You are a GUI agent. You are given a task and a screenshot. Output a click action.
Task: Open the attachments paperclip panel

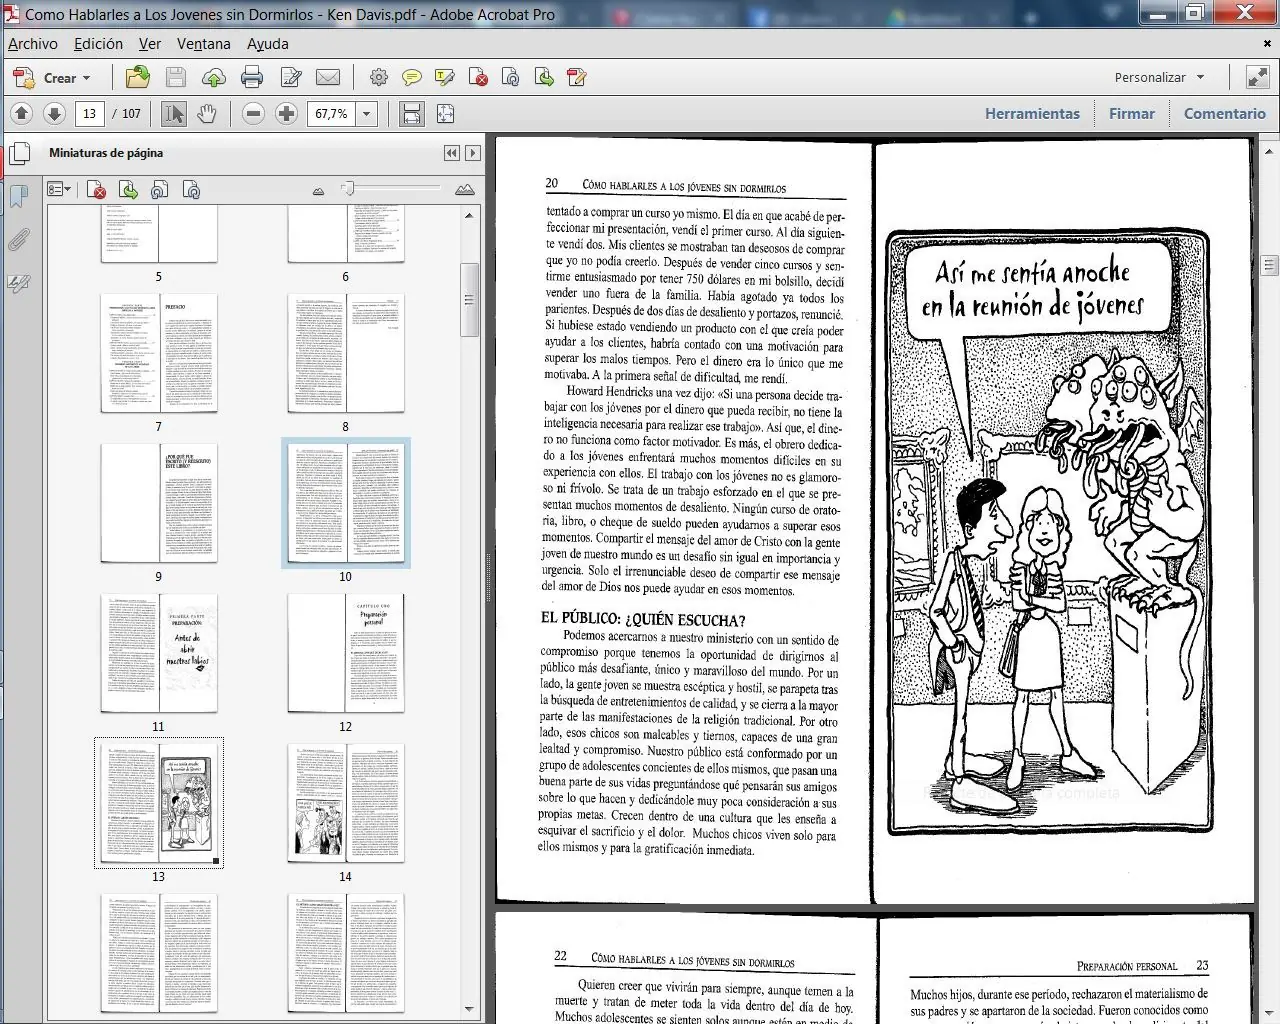[19, 240]
